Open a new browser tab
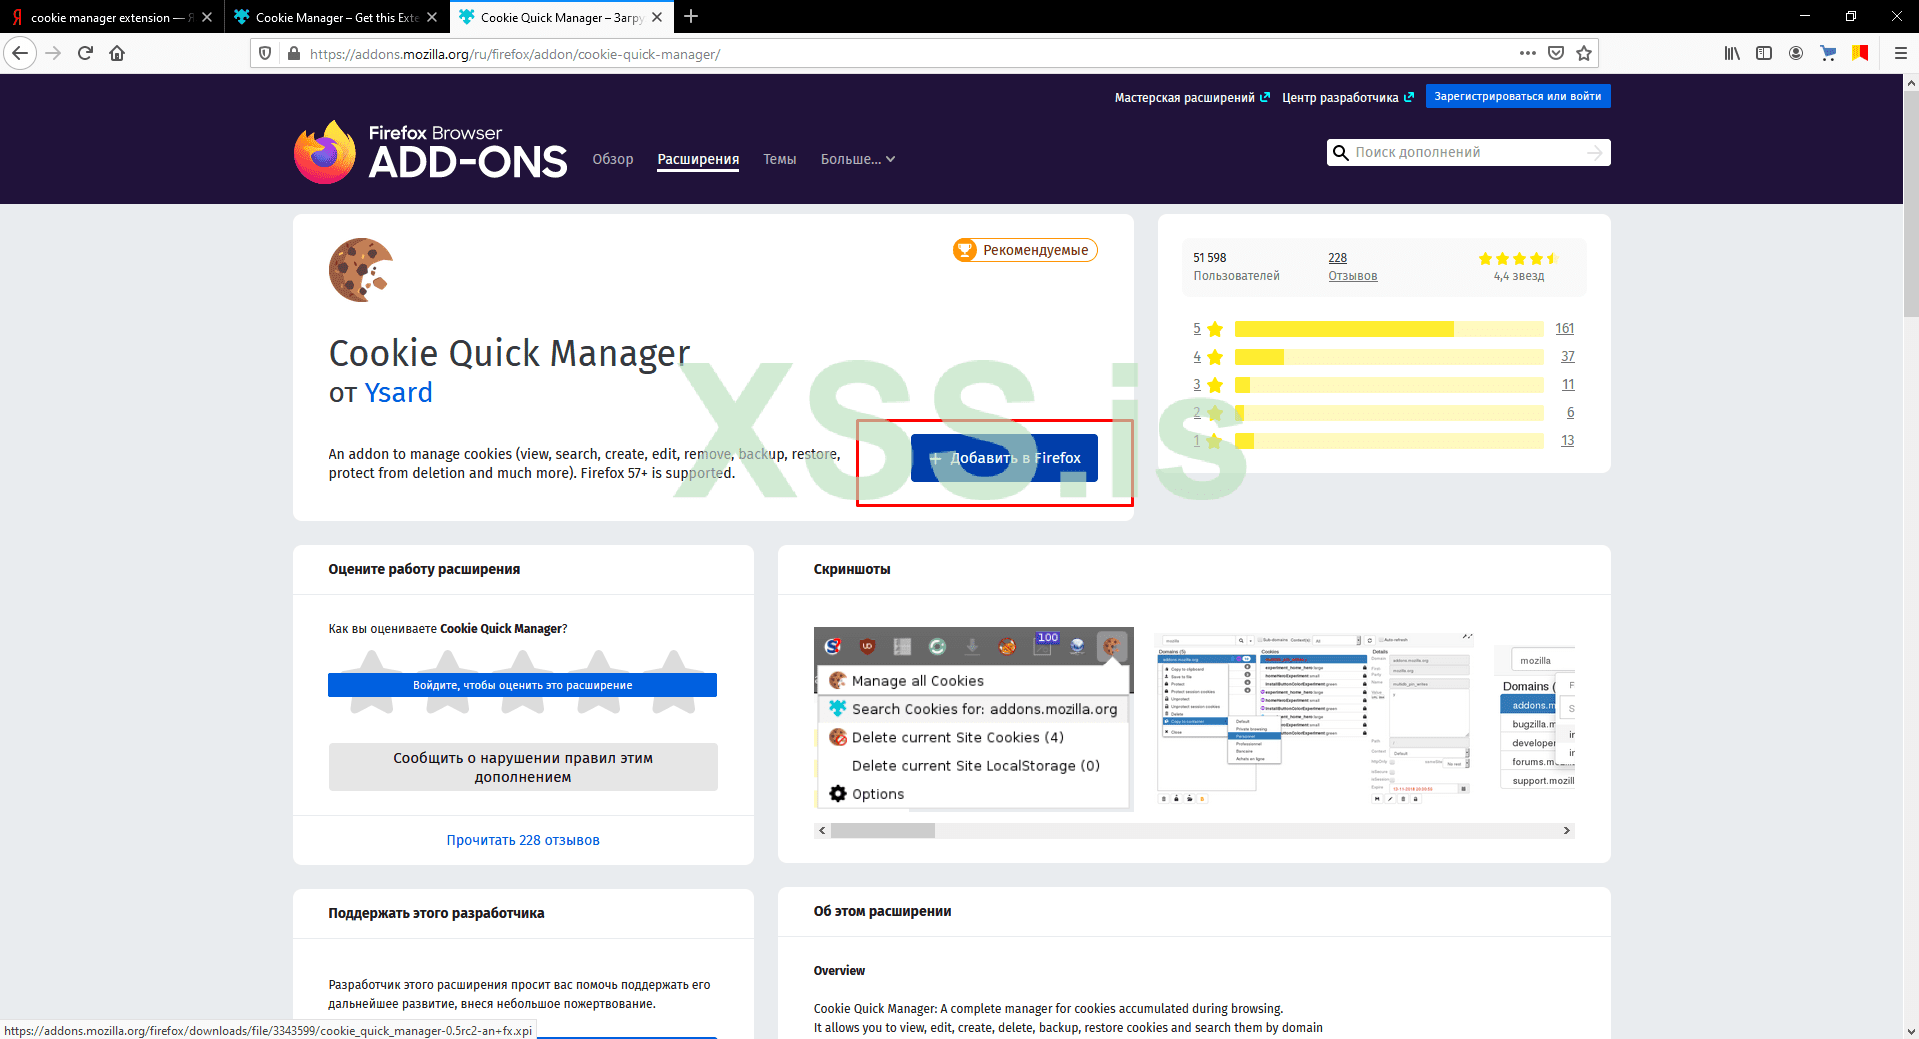 [691, 16]
